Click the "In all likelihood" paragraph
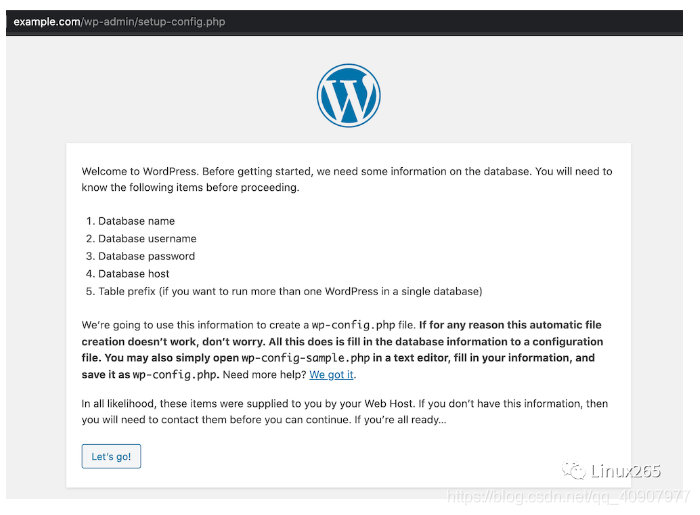Image resolution: width=700 pixels, height=515 pixels. tap(345, 411)
